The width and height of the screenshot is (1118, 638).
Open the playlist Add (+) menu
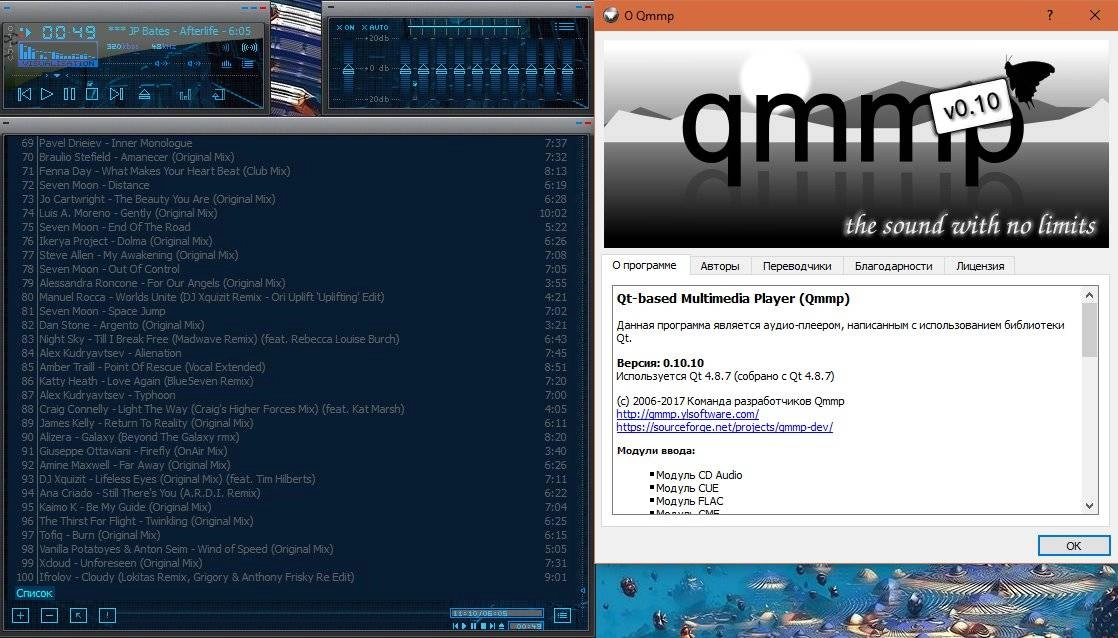pos(20,614)
